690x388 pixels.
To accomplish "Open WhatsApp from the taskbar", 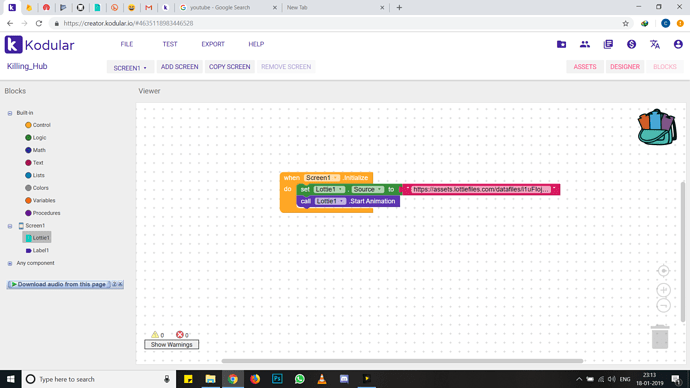I will (x=300, y=379).
